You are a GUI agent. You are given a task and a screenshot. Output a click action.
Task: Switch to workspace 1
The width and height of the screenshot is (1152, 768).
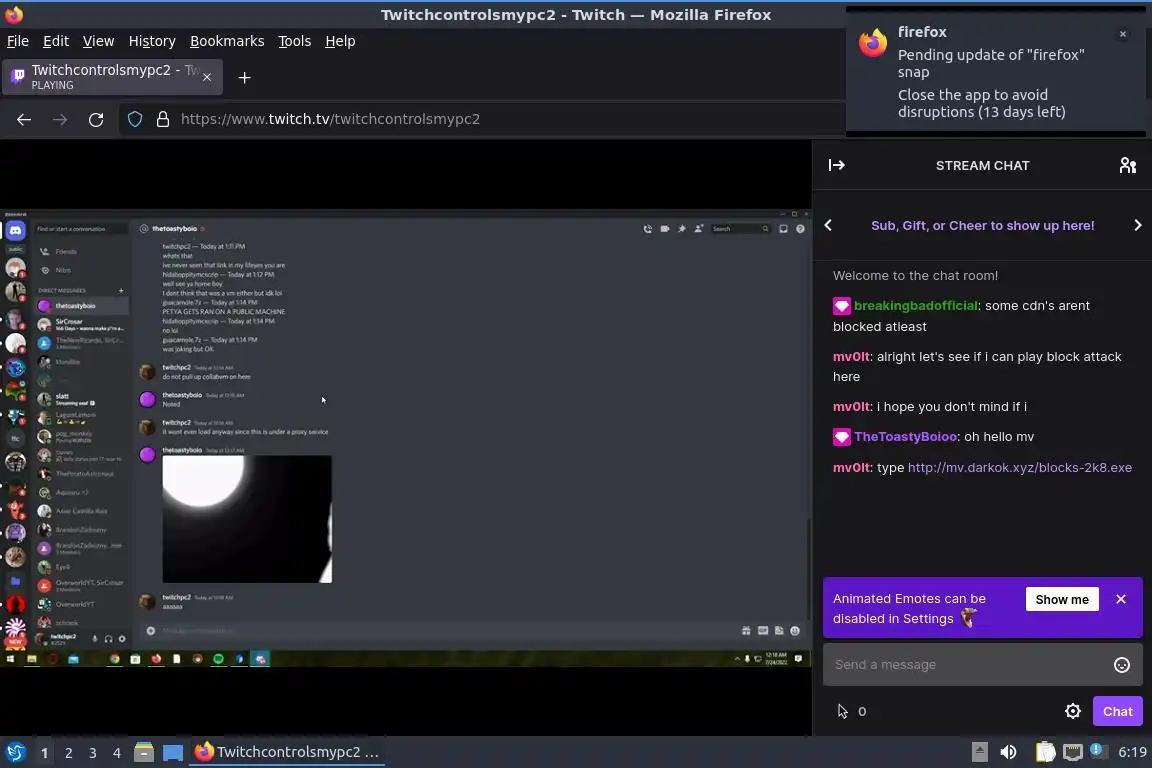coord(45,753)
